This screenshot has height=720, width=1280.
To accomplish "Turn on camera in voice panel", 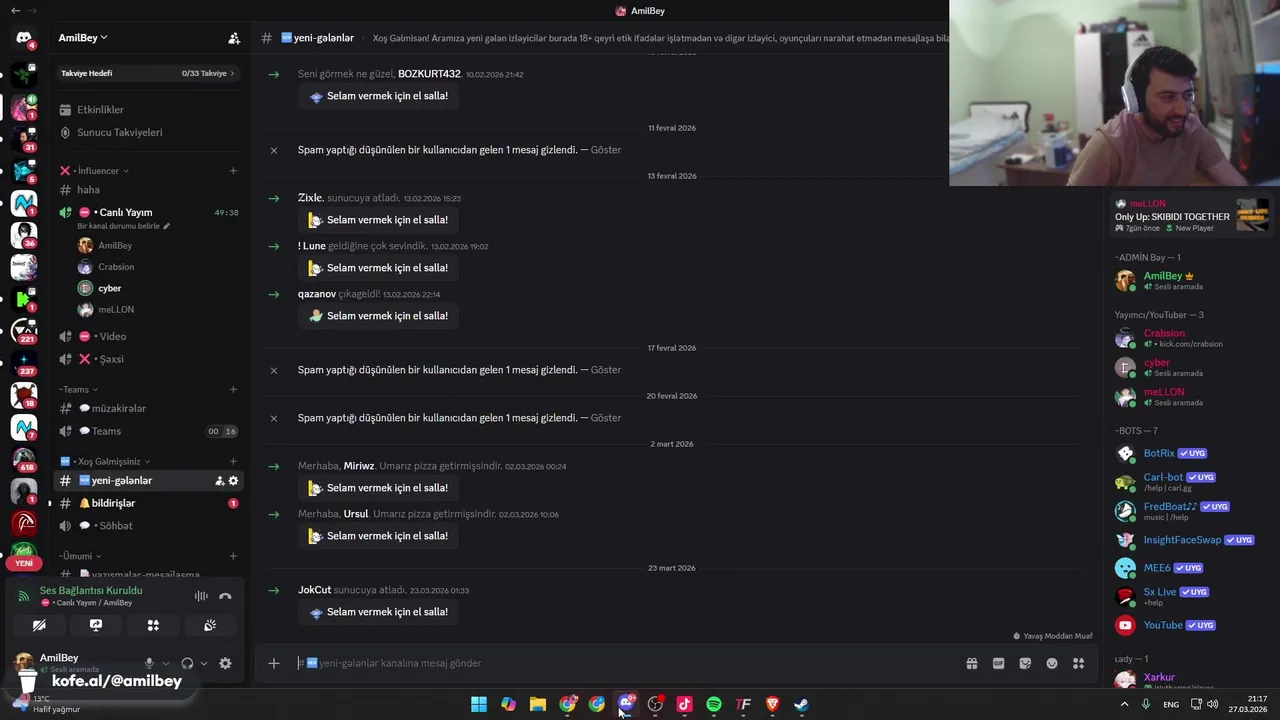I will 39,625.
